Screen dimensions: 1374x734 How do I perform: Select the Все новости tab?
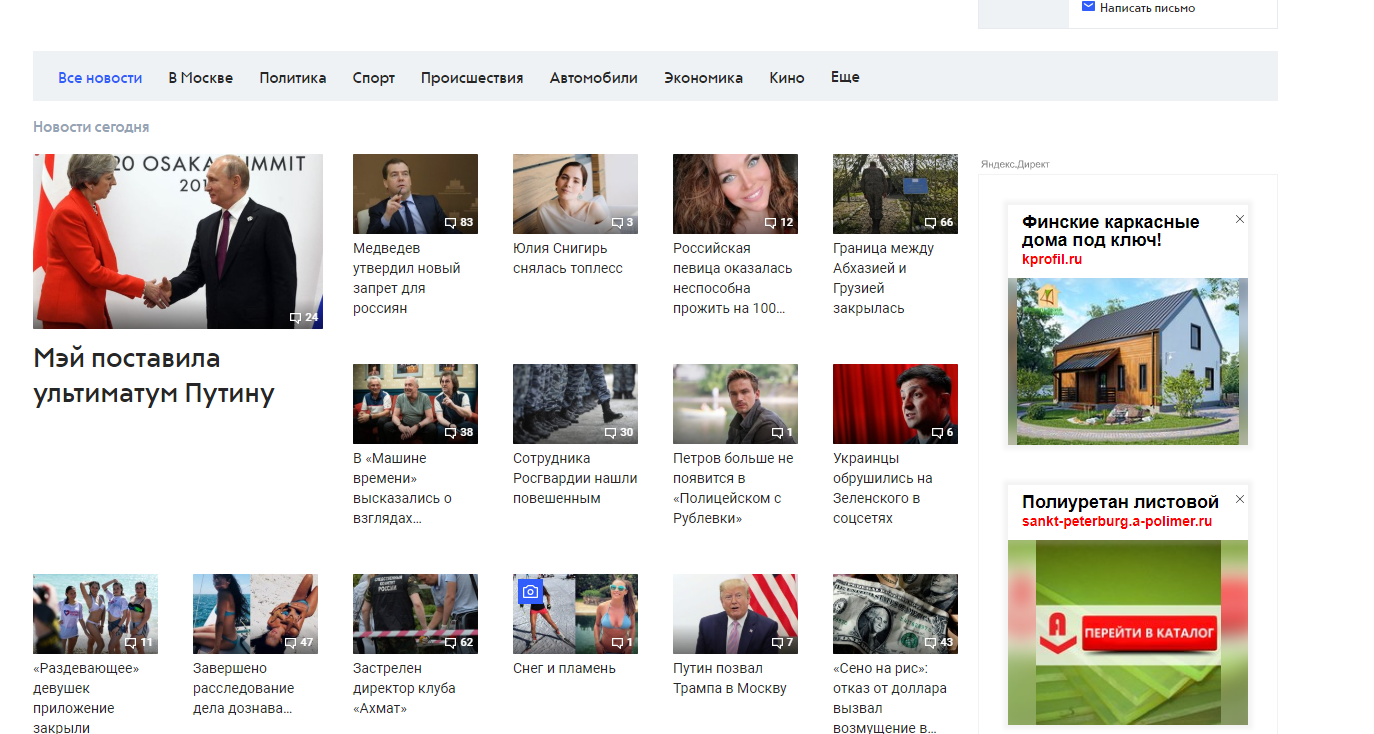tap(100, 78)
